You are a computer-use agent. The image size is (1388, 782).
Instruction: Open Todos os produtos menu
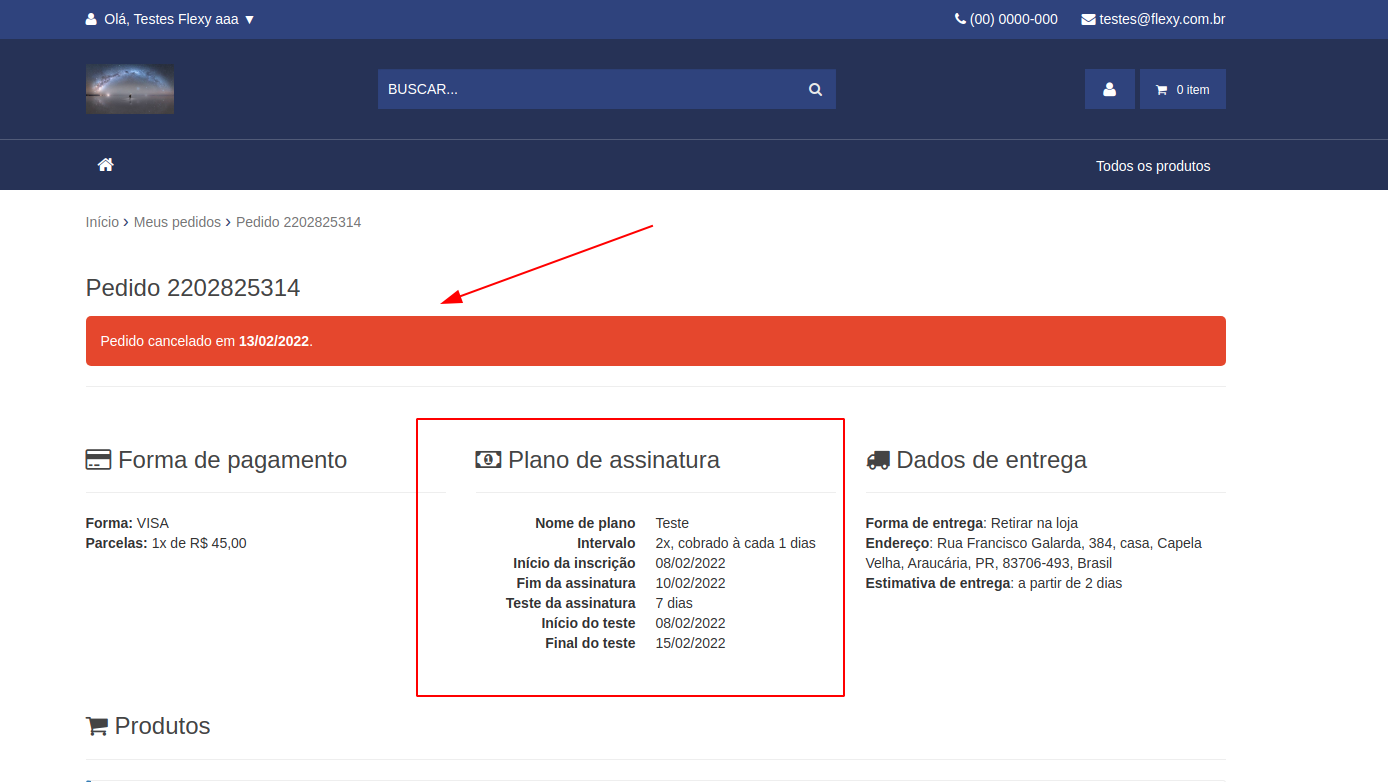[1152, 166]
